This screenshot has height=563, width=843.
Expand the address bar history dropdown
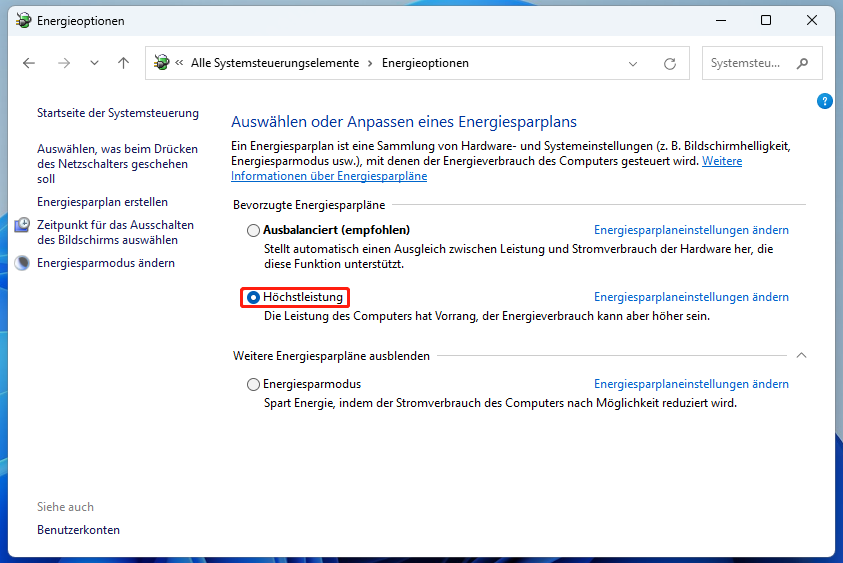click(x=633, y=64)
